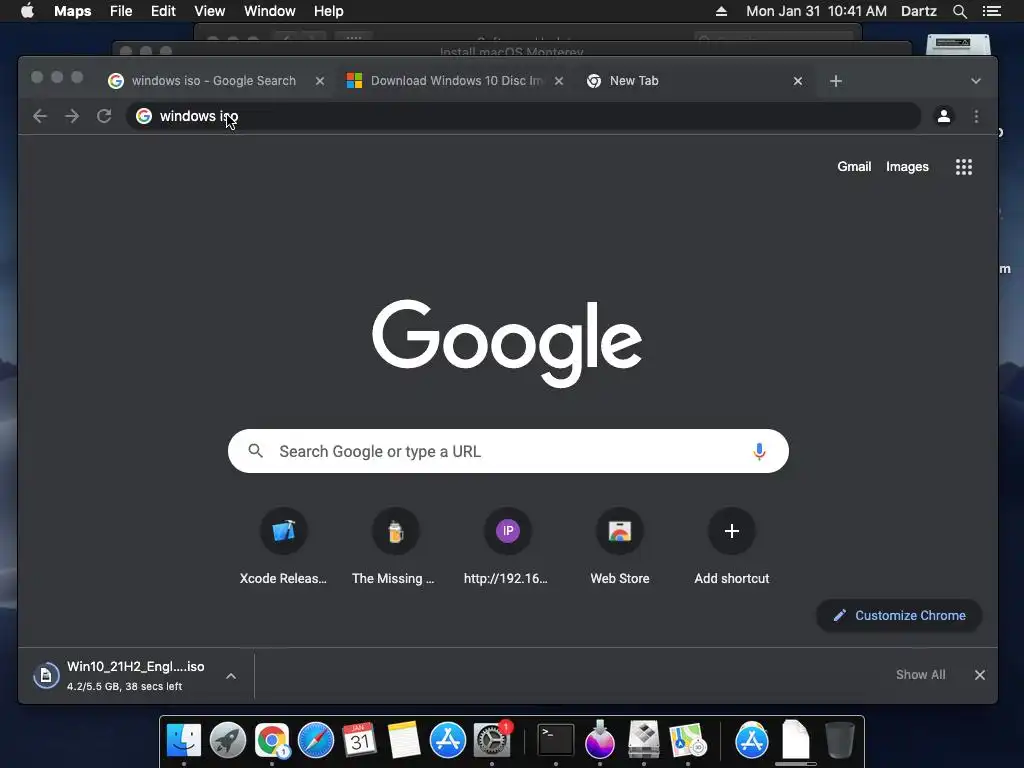Close the windows iso search tab
The image size is (1024, 768).
320,81
